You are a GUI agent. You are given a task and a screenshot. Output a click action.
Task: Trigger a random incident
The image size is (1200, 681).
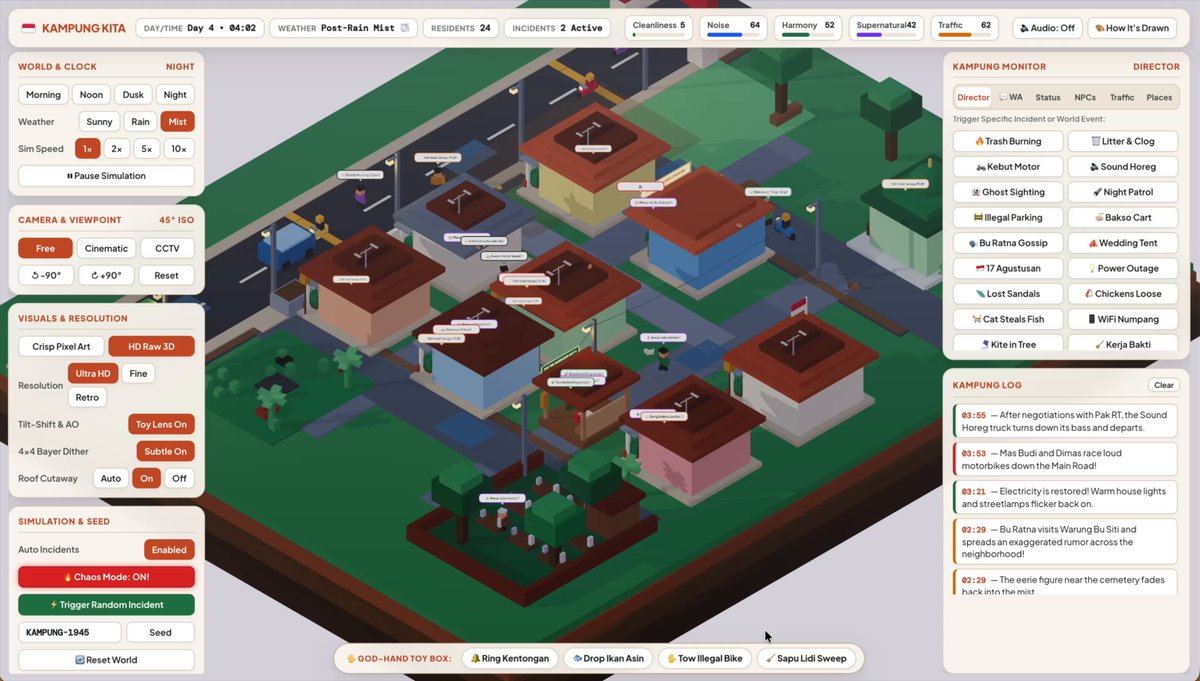coord(106,605)
